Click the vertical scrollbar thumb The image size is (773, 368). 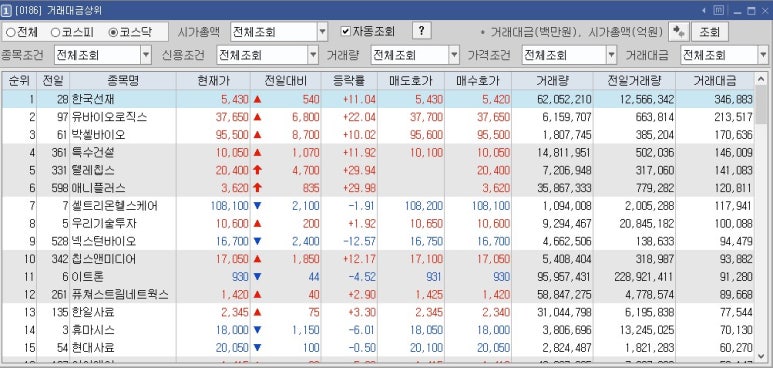(761, 106)
